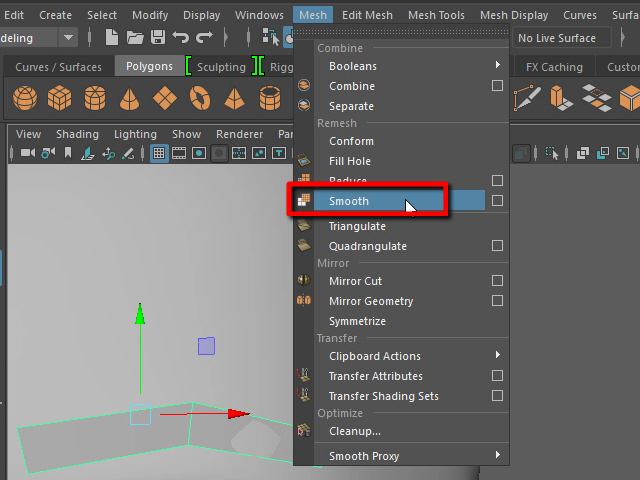Toggle the viewport grid display icon

pyautogui.click(x=159, y=153)
